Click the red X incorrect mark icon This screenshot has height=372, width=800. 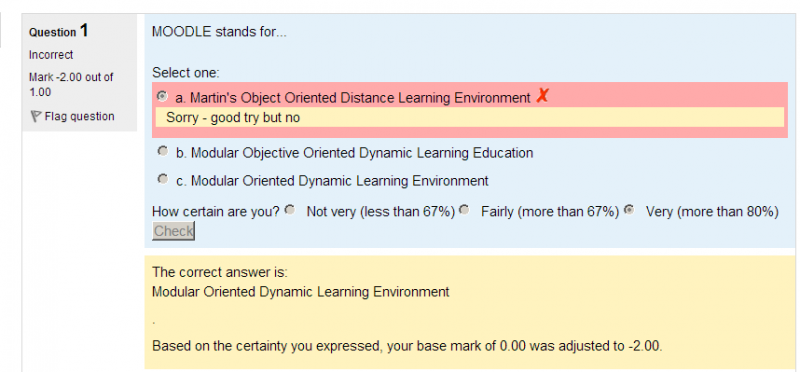tap(542, 95)
